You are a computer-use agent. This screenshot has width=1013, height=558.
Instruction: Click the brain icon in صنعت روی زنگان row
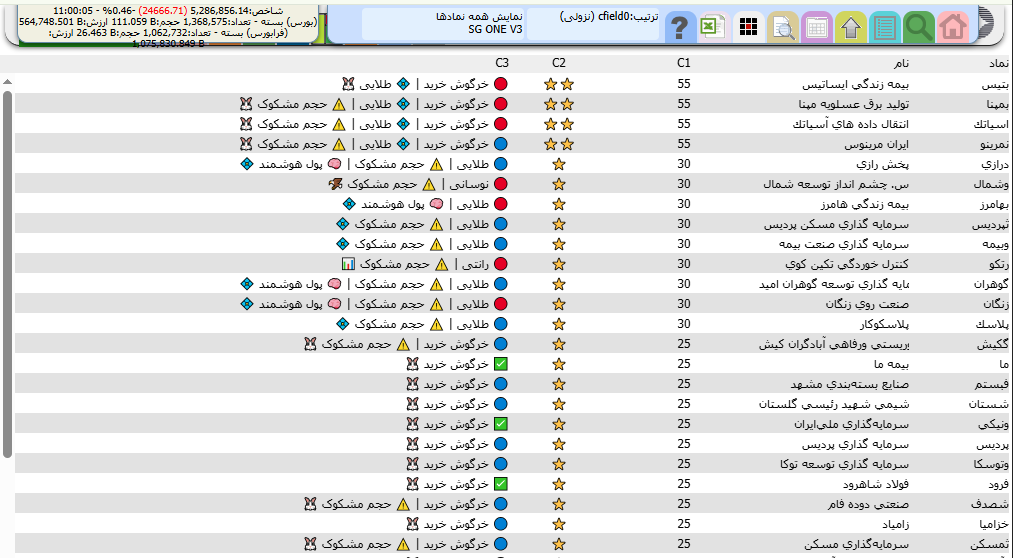click(x=334, y=304)
